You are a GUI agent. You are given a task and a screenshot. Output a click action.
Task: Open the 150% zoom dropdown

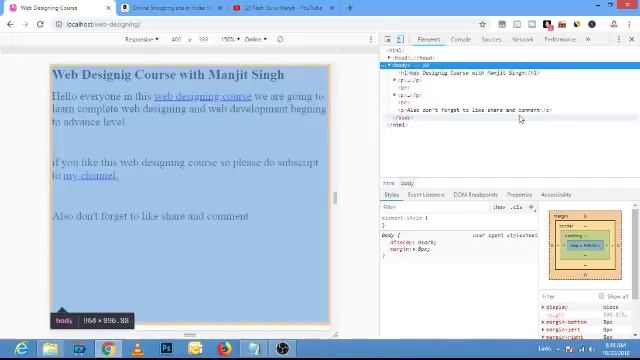tap(230, 39)
